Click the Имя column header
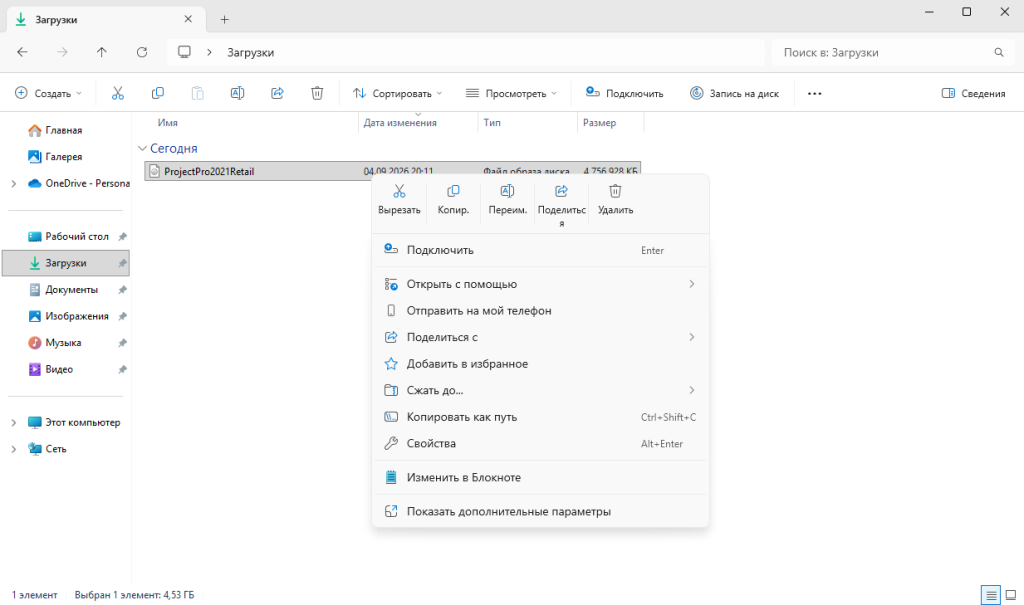 point(168,123)
